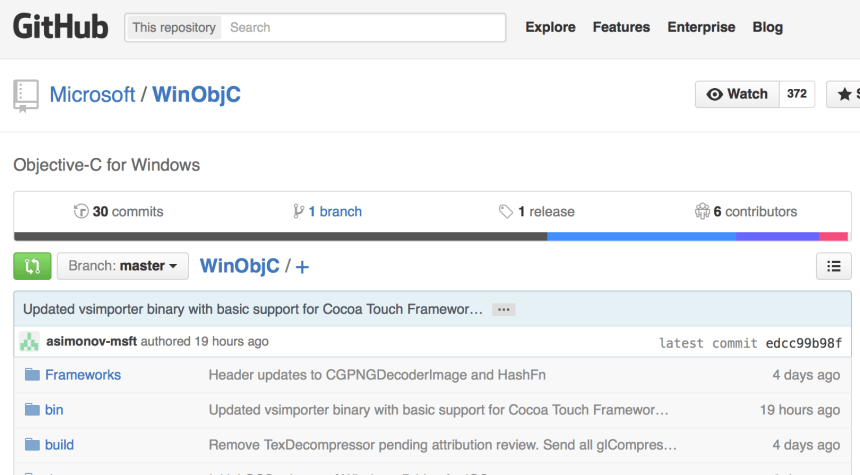Open the Microsoft organization link
Viewport: 860px width, 475px height.
92,95
